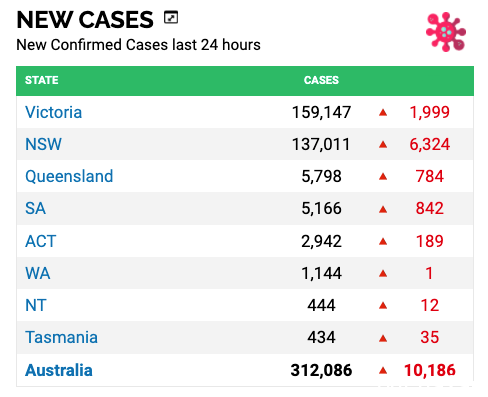Click the red arrow in WA row

[x=383, y=274]
